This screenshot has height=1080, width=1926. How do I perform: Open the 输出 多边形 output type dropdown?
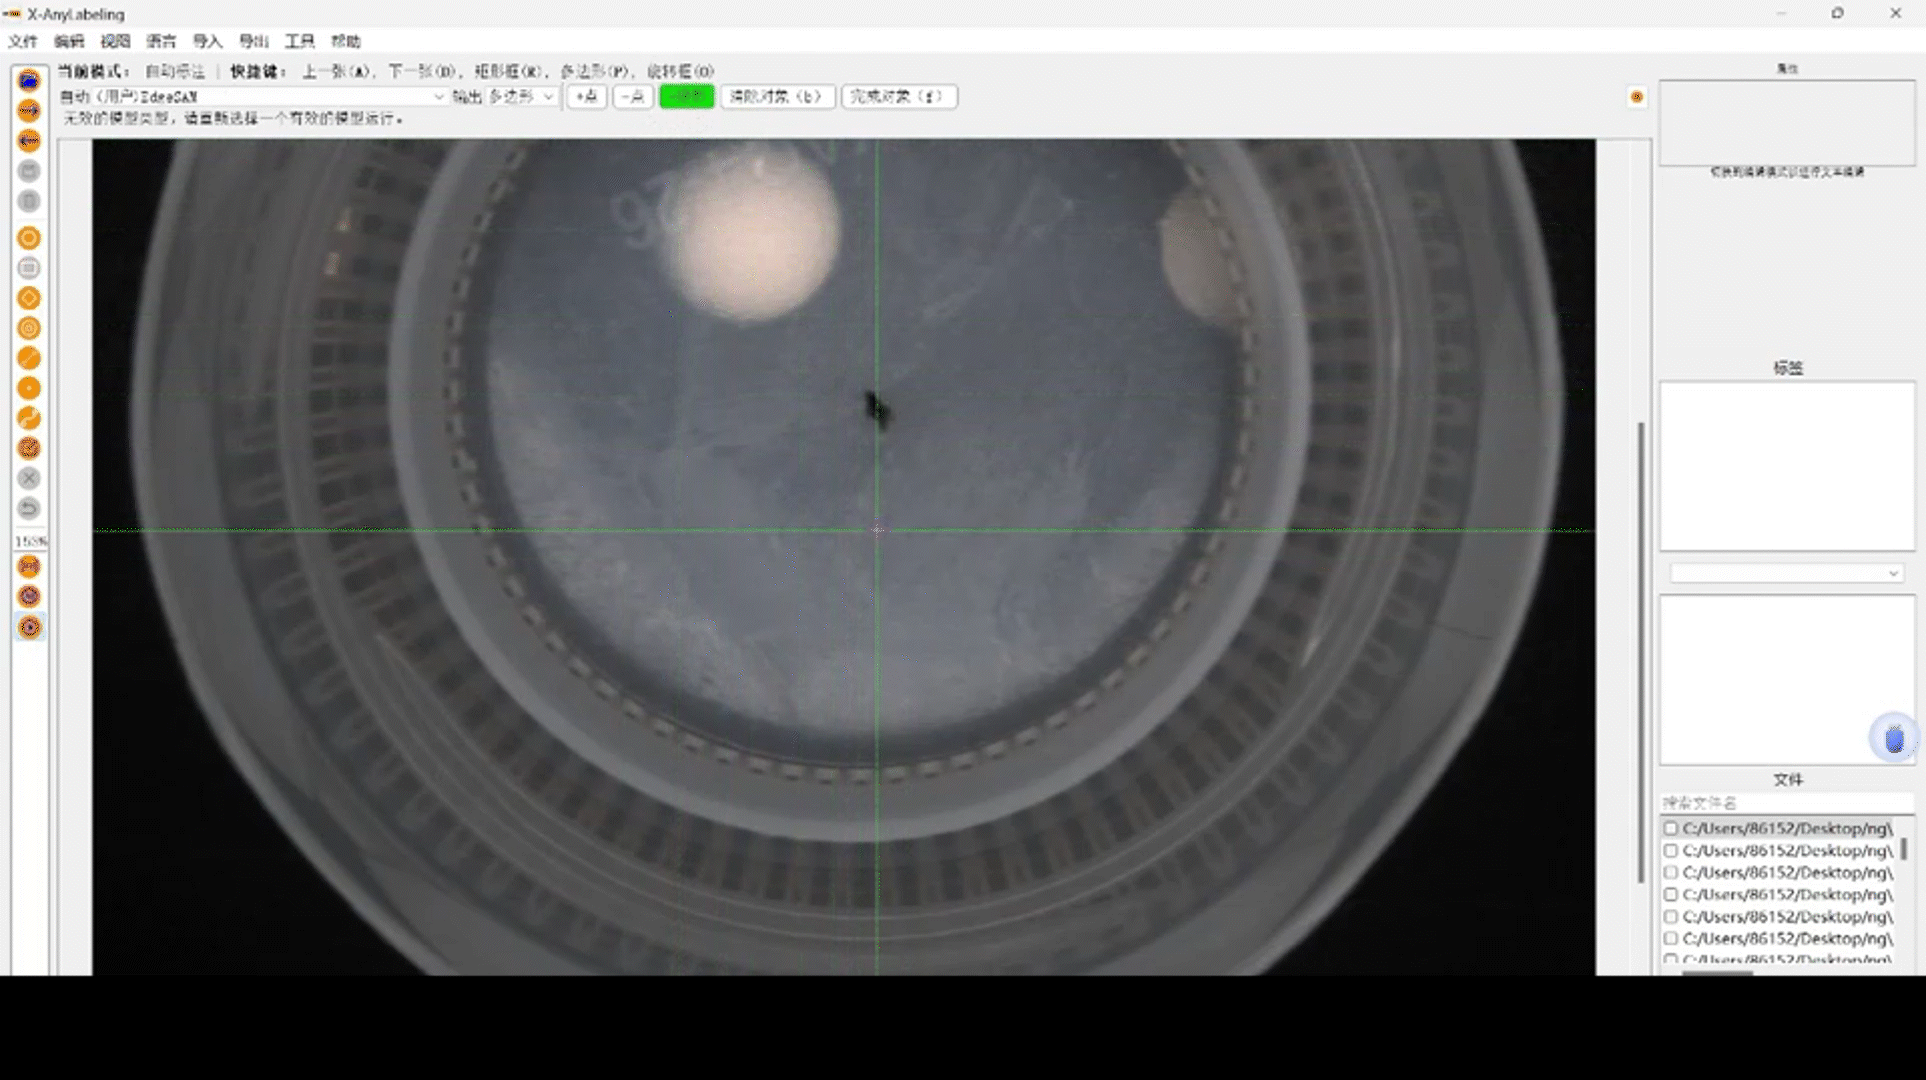click(x=522, y=96)
